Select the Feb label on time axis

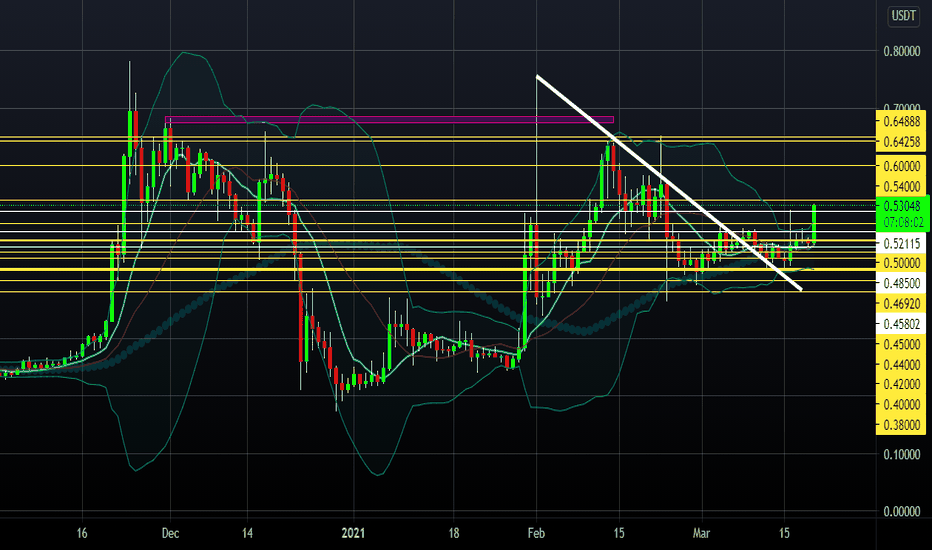pos(536,533)
